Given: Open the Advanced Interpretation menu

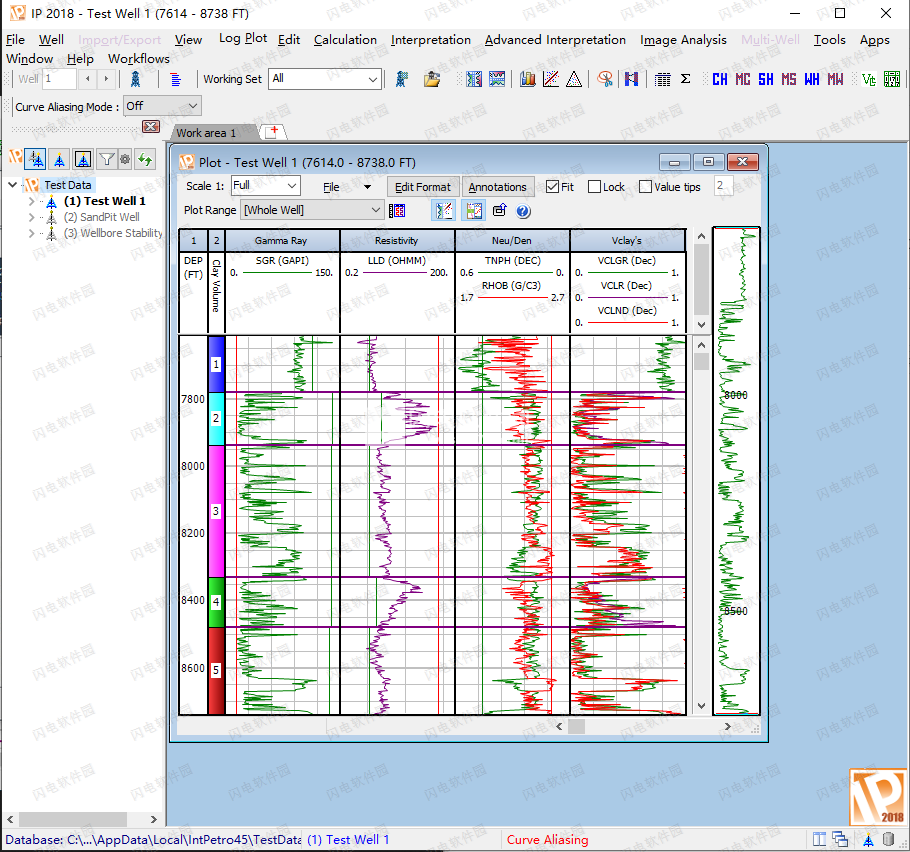Looking at the screenshot, I should pos(555,40).
